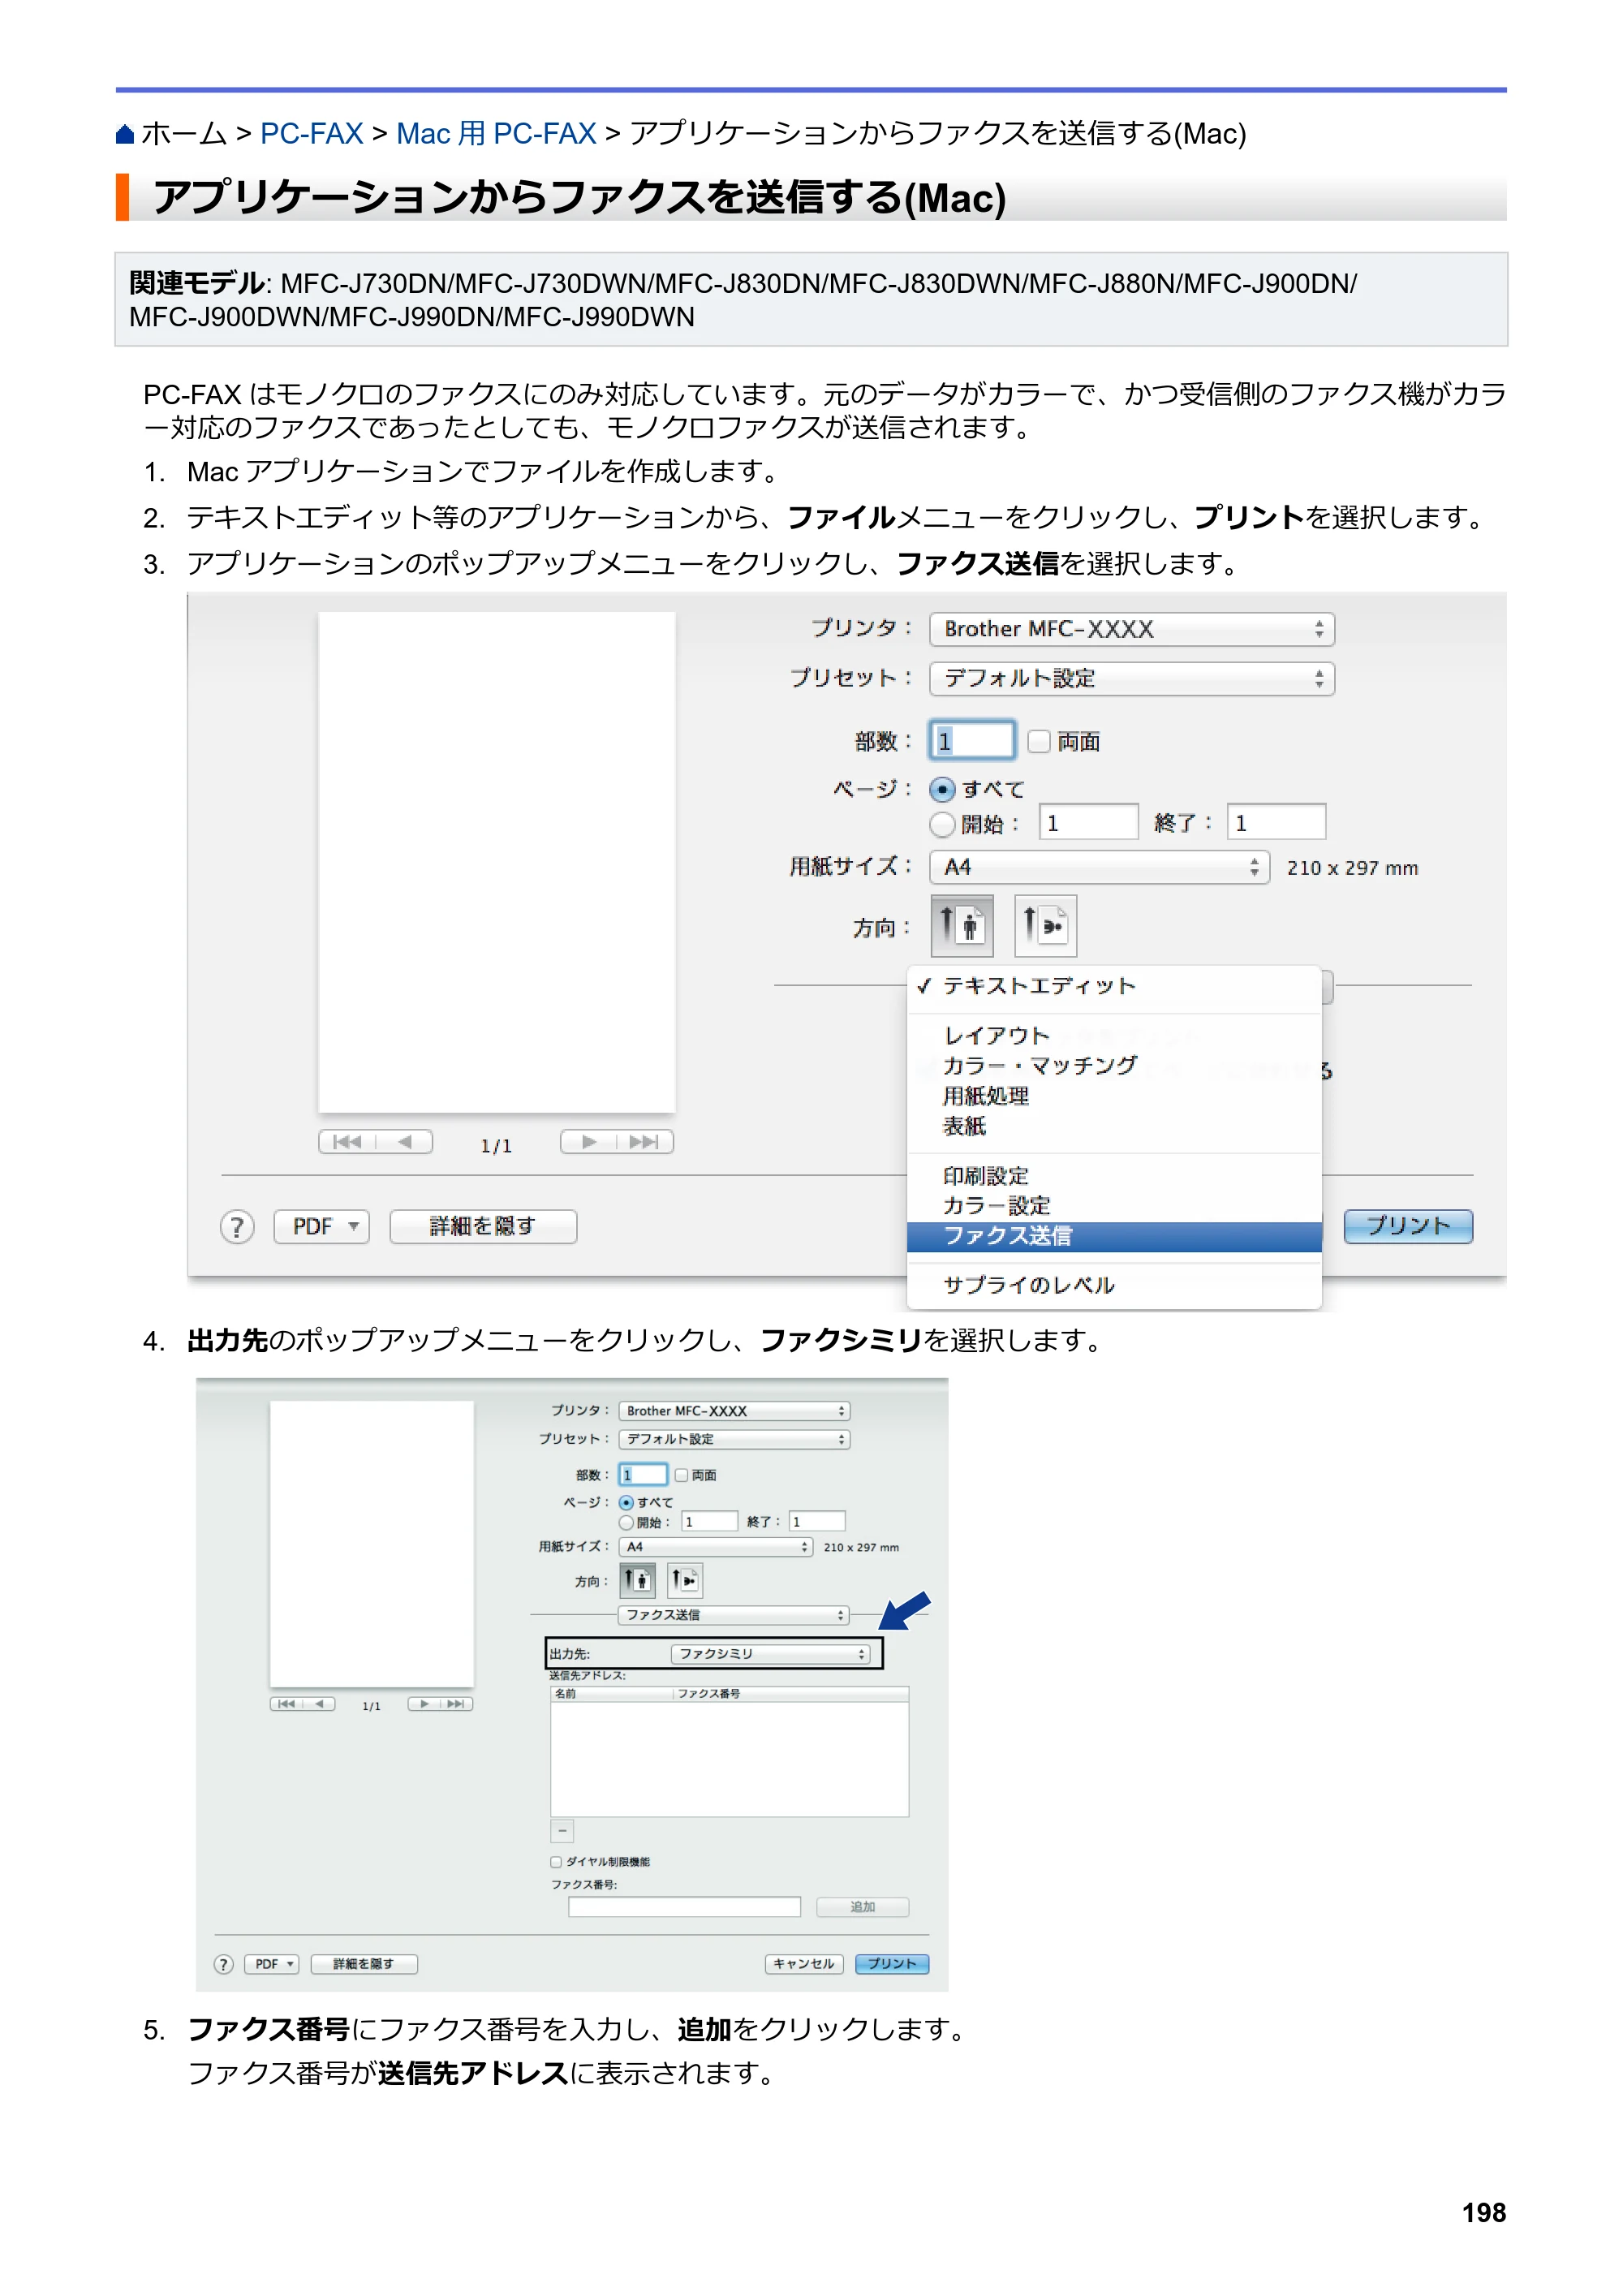The height and width of the screenshot is (2296, 1623).
Task: Go to first page in upper preview
Action: pyautogui.click(x=347, y=1142)
